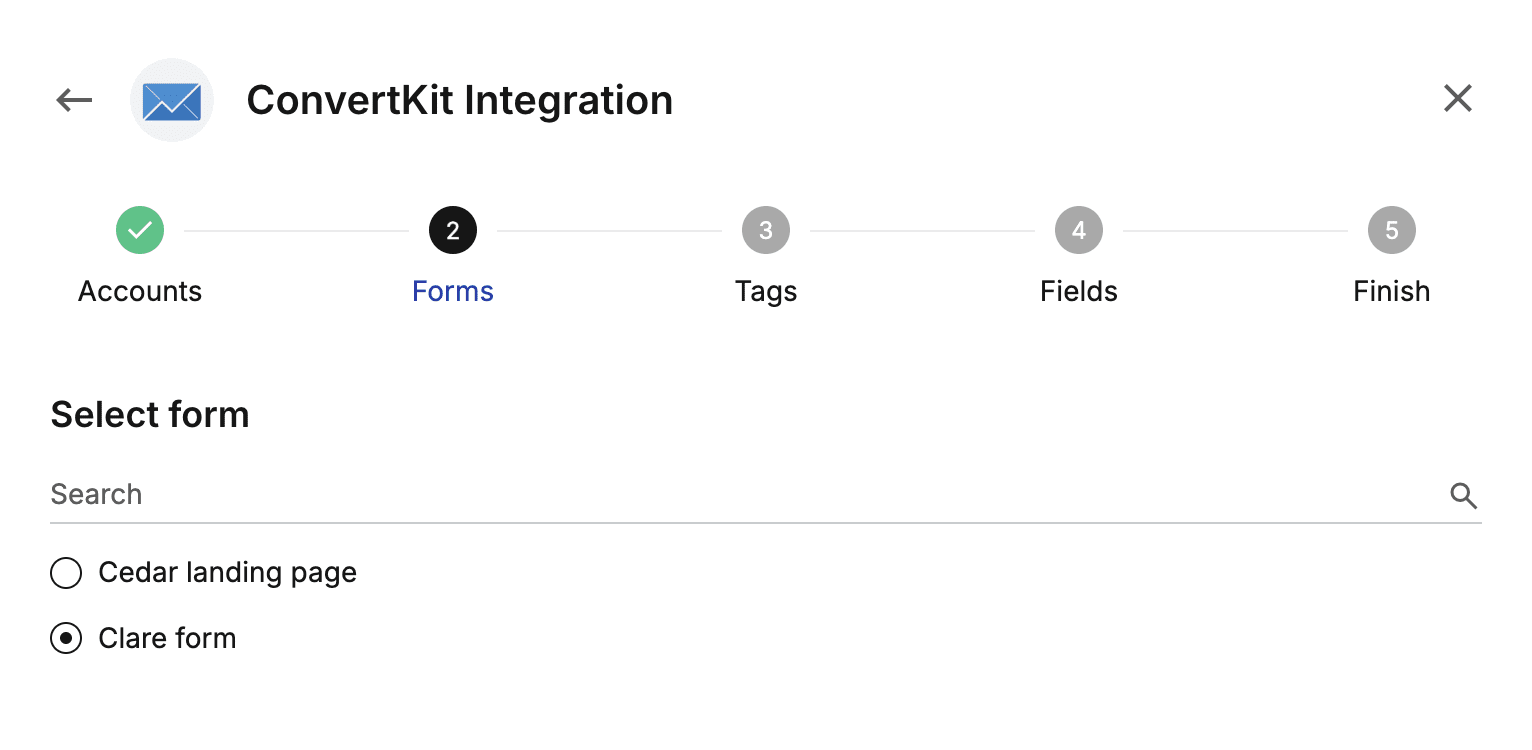The width and height of the screenshot is (1532, 750).
Task: Click the step 5 circle icon
Action: [x=1391, y=230]
